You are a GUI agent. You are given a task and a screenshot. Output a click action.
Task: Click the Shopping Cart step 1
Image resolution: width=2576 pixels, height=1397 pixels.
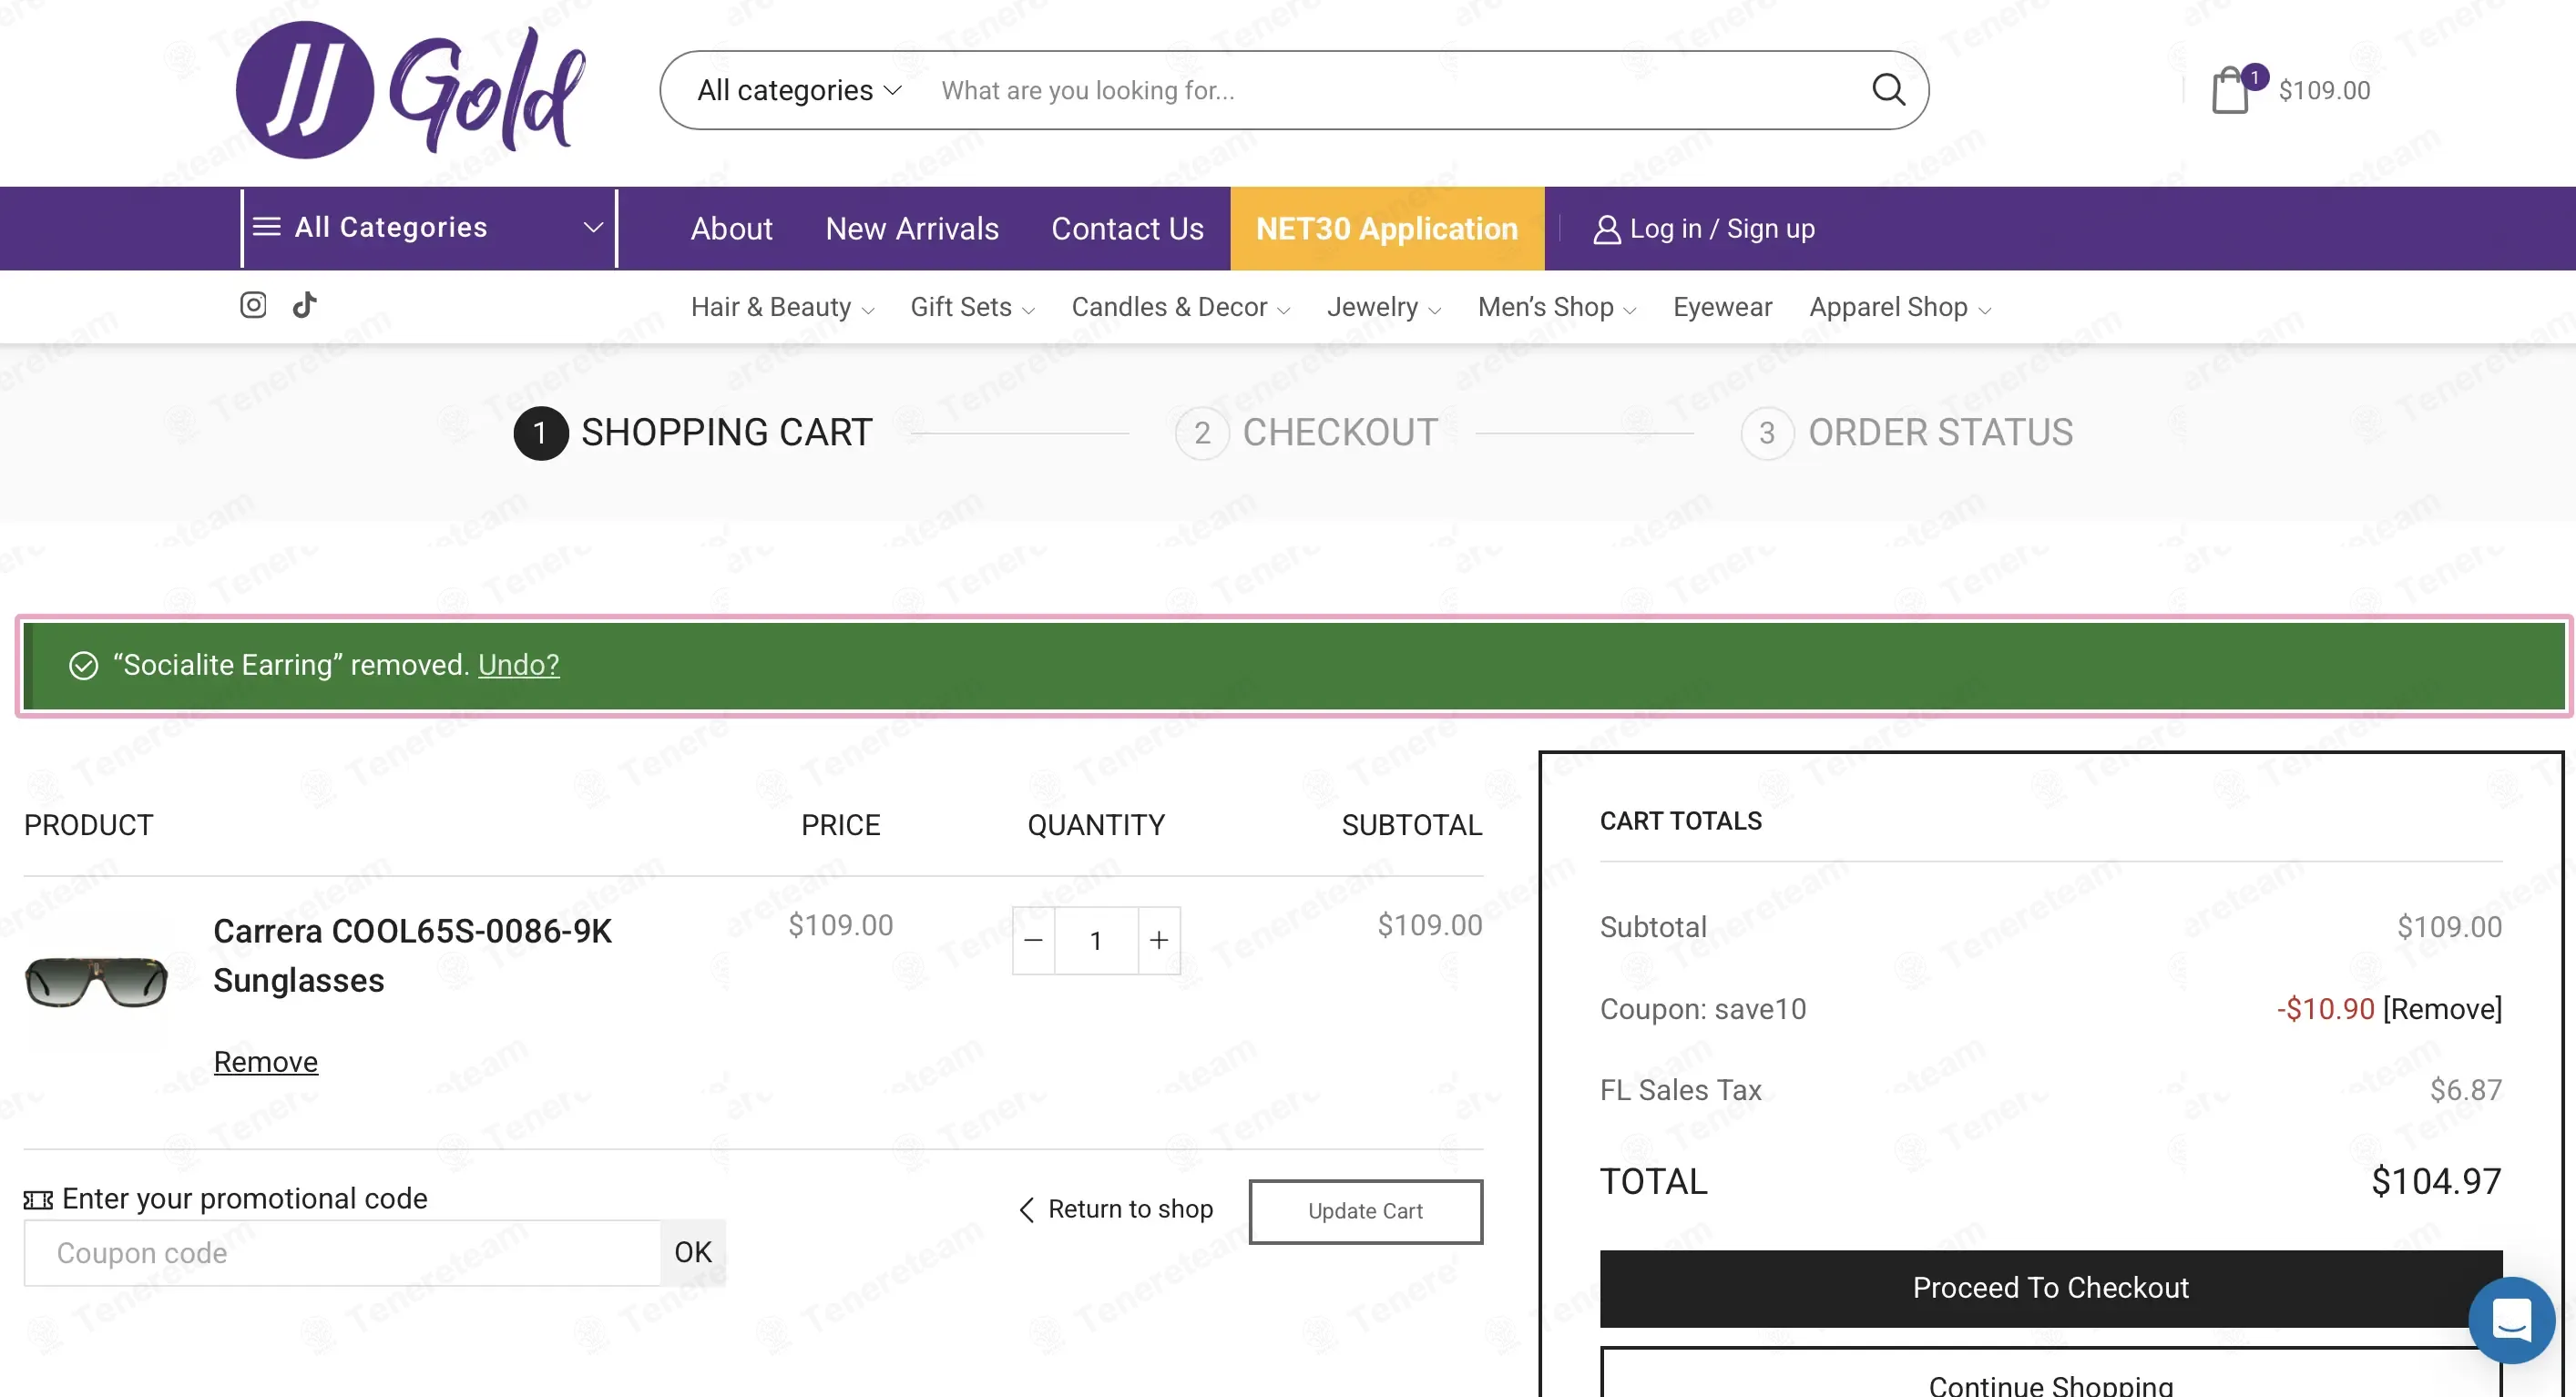693,433
